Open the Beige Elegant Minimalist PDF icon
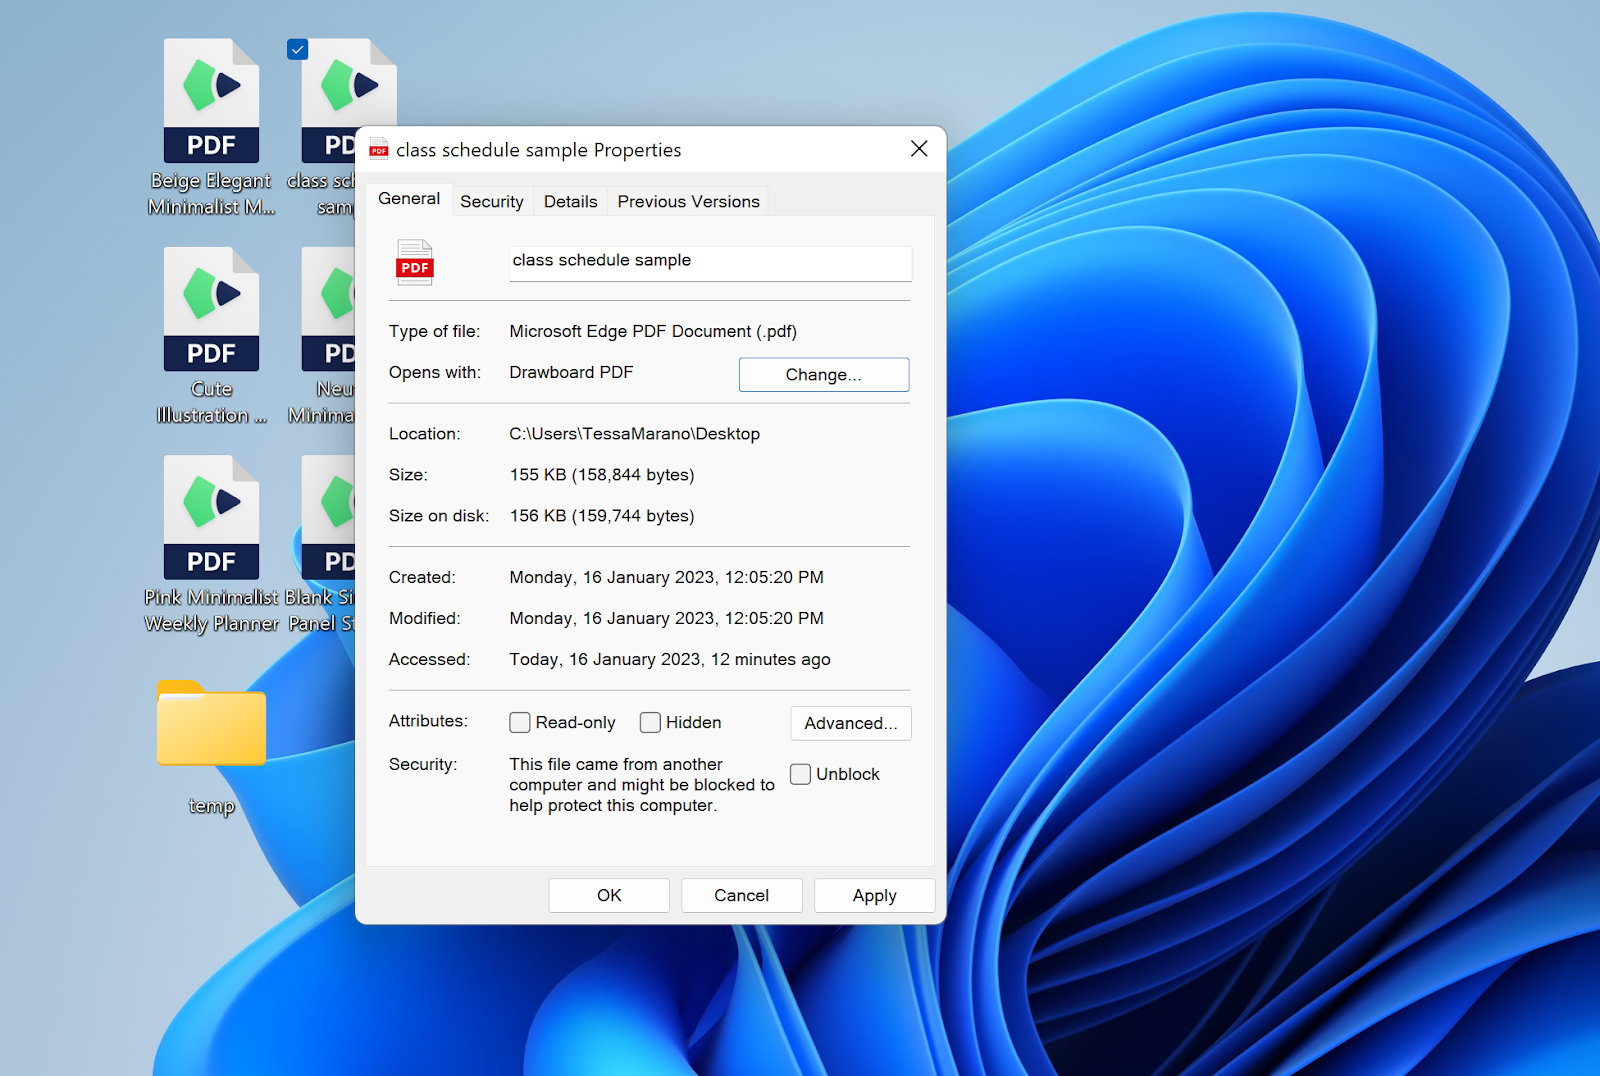Image resolution: width=1600 pixels, height=1076 pixels. [x=211, y=100]
